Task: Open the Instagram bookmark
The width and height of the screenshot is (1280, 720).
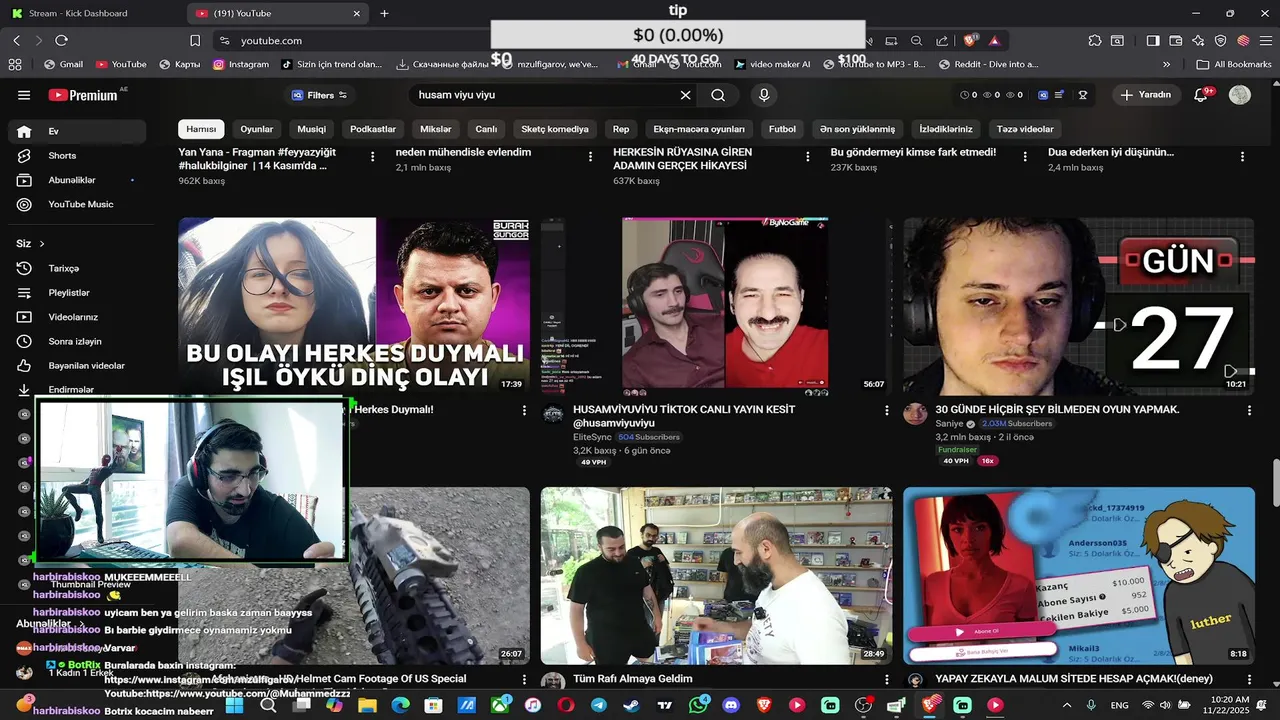Action: pyautogui.click(x=240, y=64)
